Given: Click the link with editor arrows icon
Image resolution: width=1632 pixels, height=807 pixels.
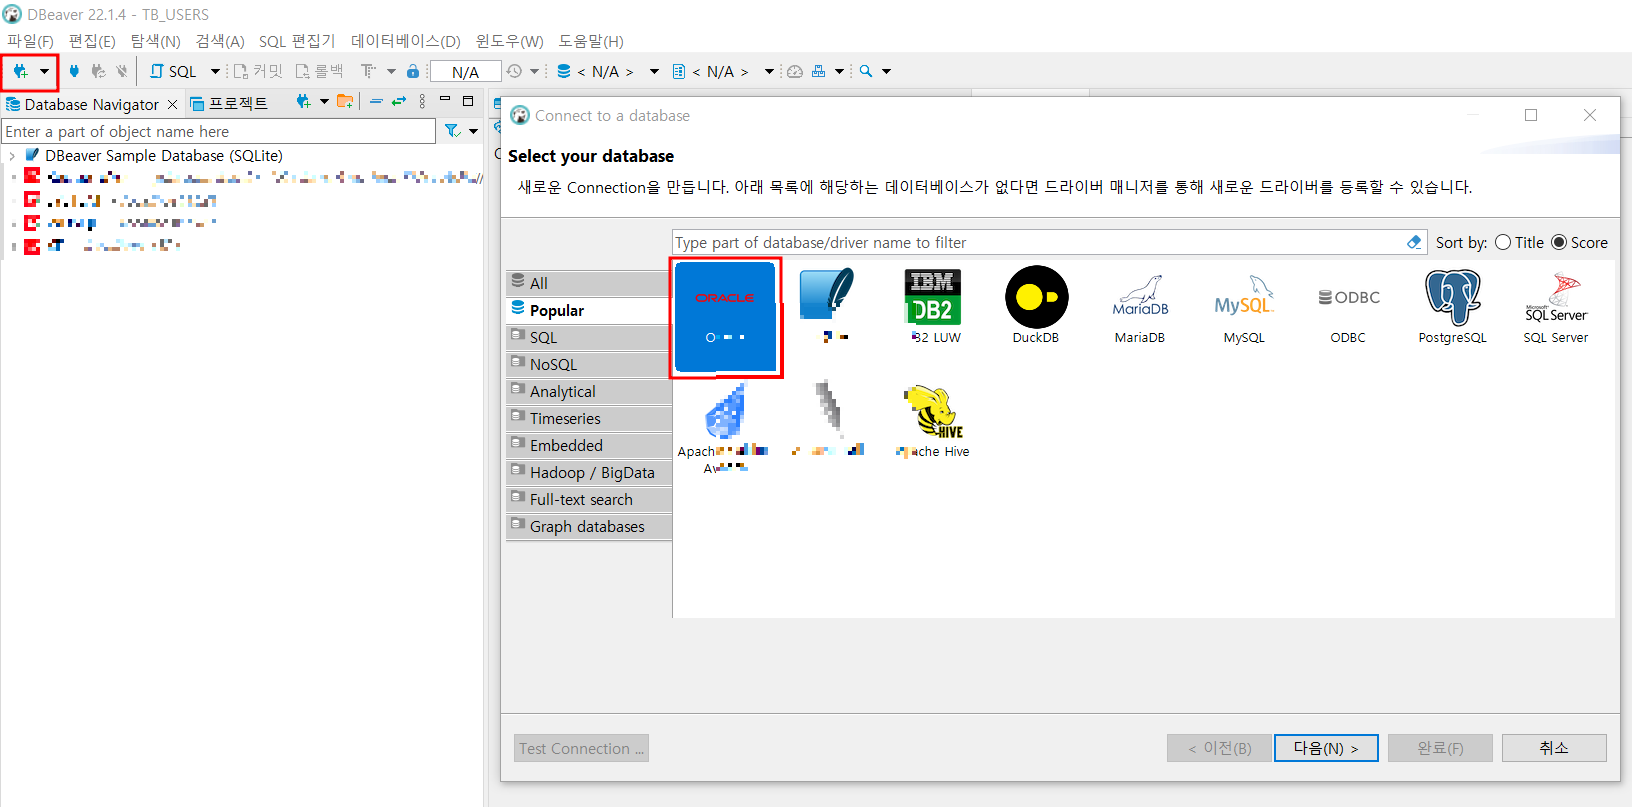Looking at the screenshot, I should click(399, 101).
